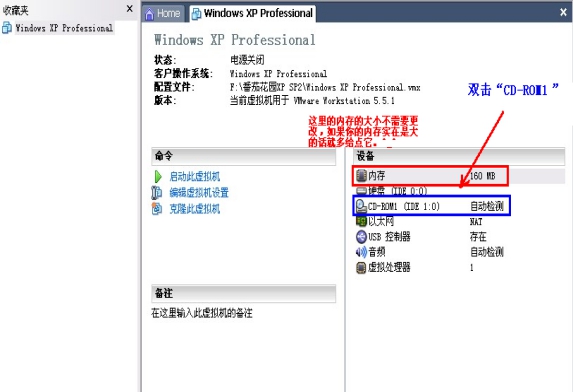Screen dimensions: 574x392
Task: Switch to the Home tab
Action: click(163, 14)
